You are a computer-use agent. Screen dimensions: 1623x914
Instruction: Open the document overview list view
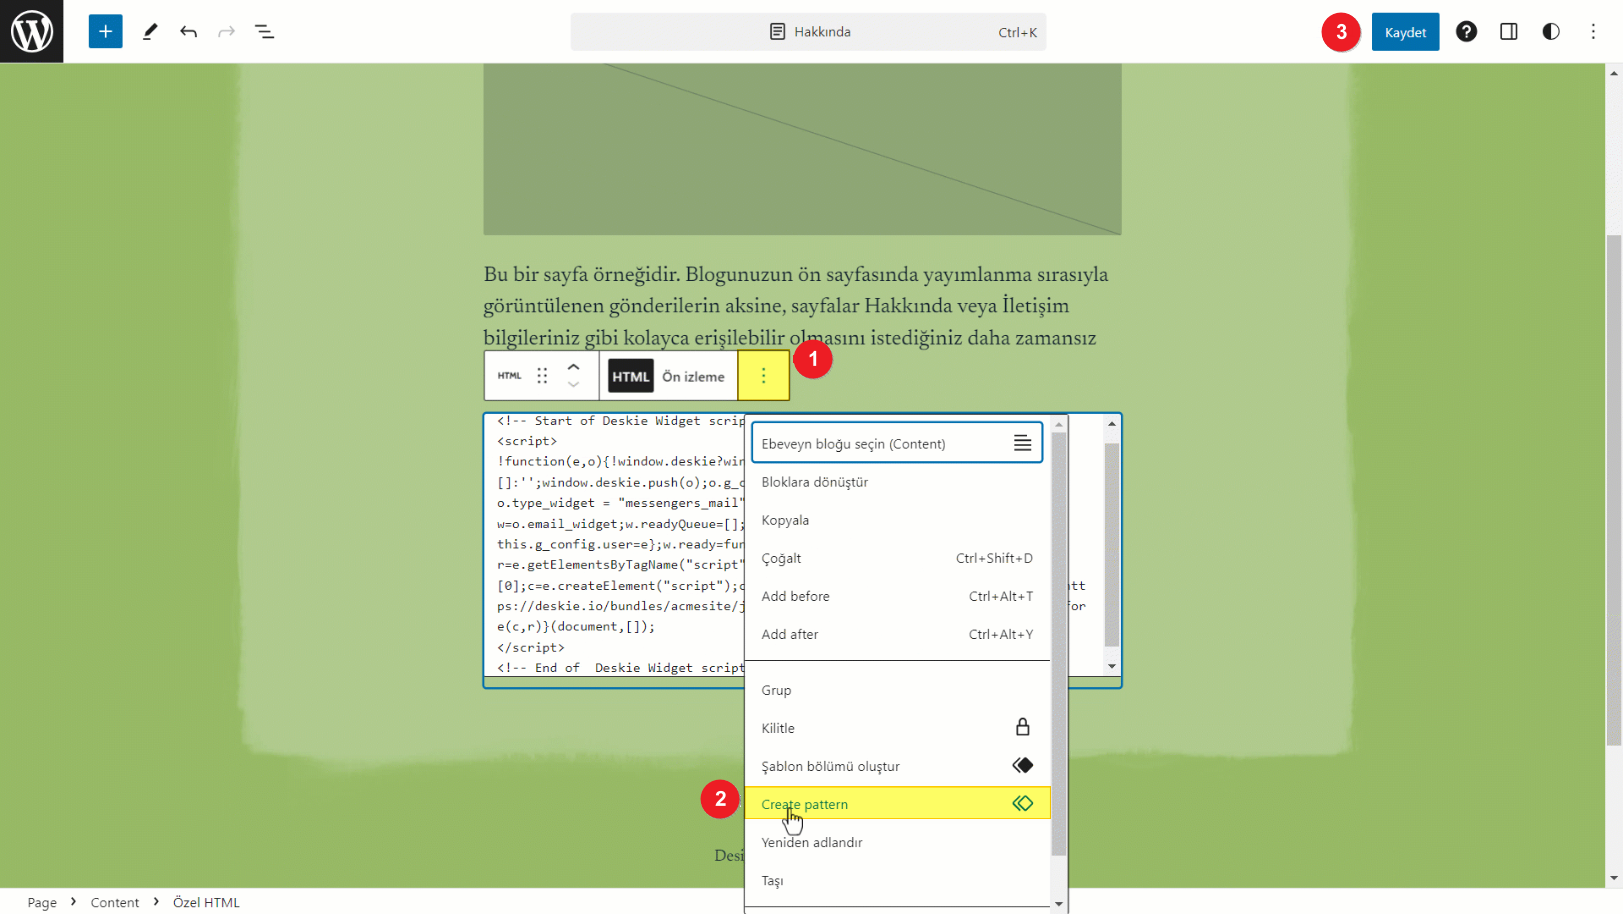coord(264,32)
